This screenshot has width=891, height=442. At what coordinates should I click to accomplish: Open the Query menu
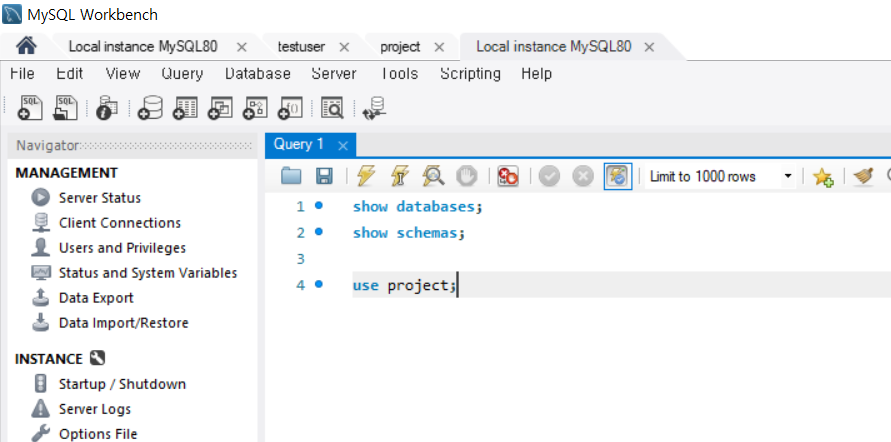[x=182, y=73]
